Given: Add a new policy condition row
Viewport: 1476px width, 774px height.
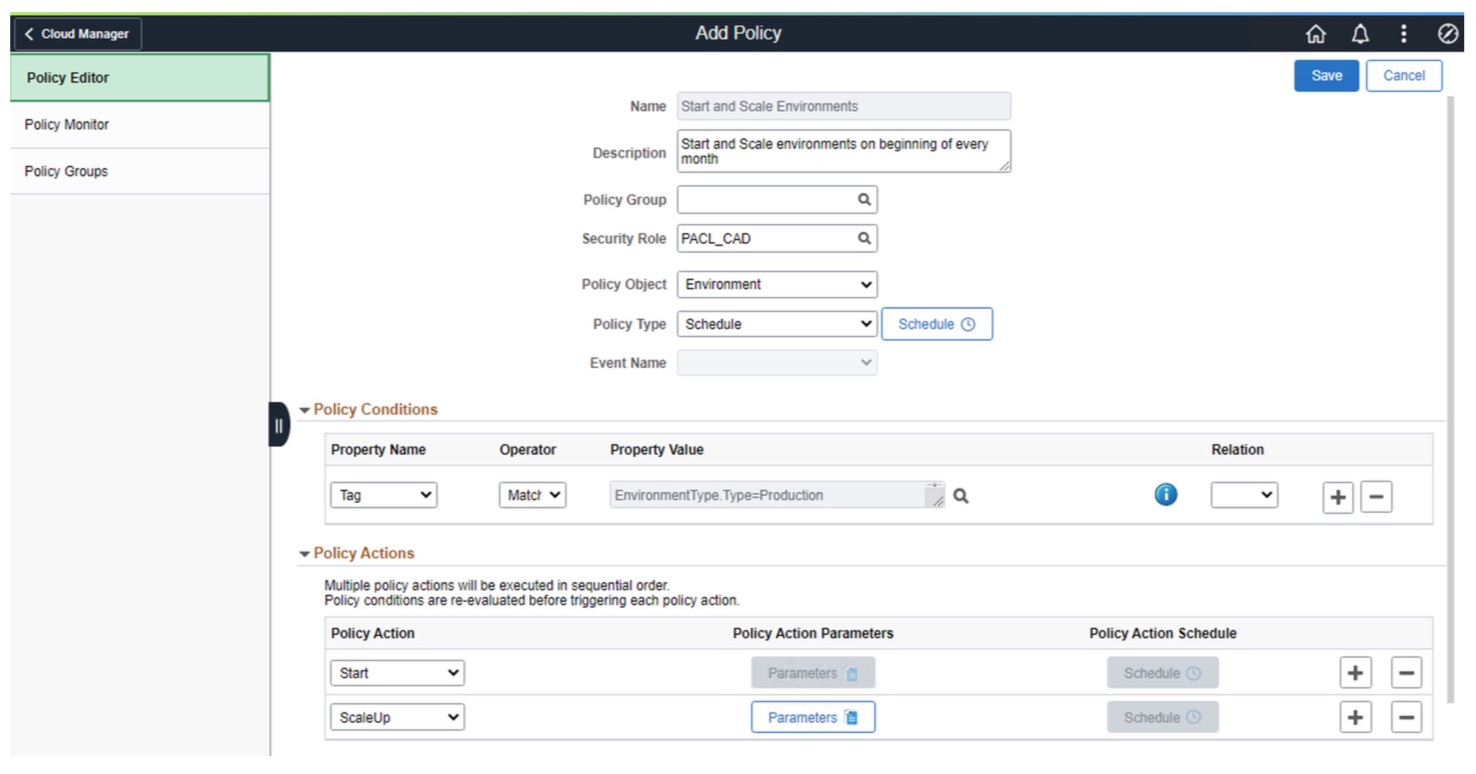Looking at the screenshot, I should (x=1337, y=497).
